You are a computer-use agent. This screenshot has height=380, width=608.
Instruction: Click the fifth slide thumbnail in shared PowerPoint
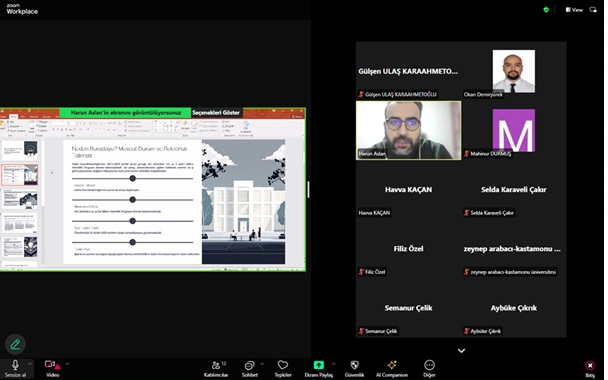click(19, 247)
